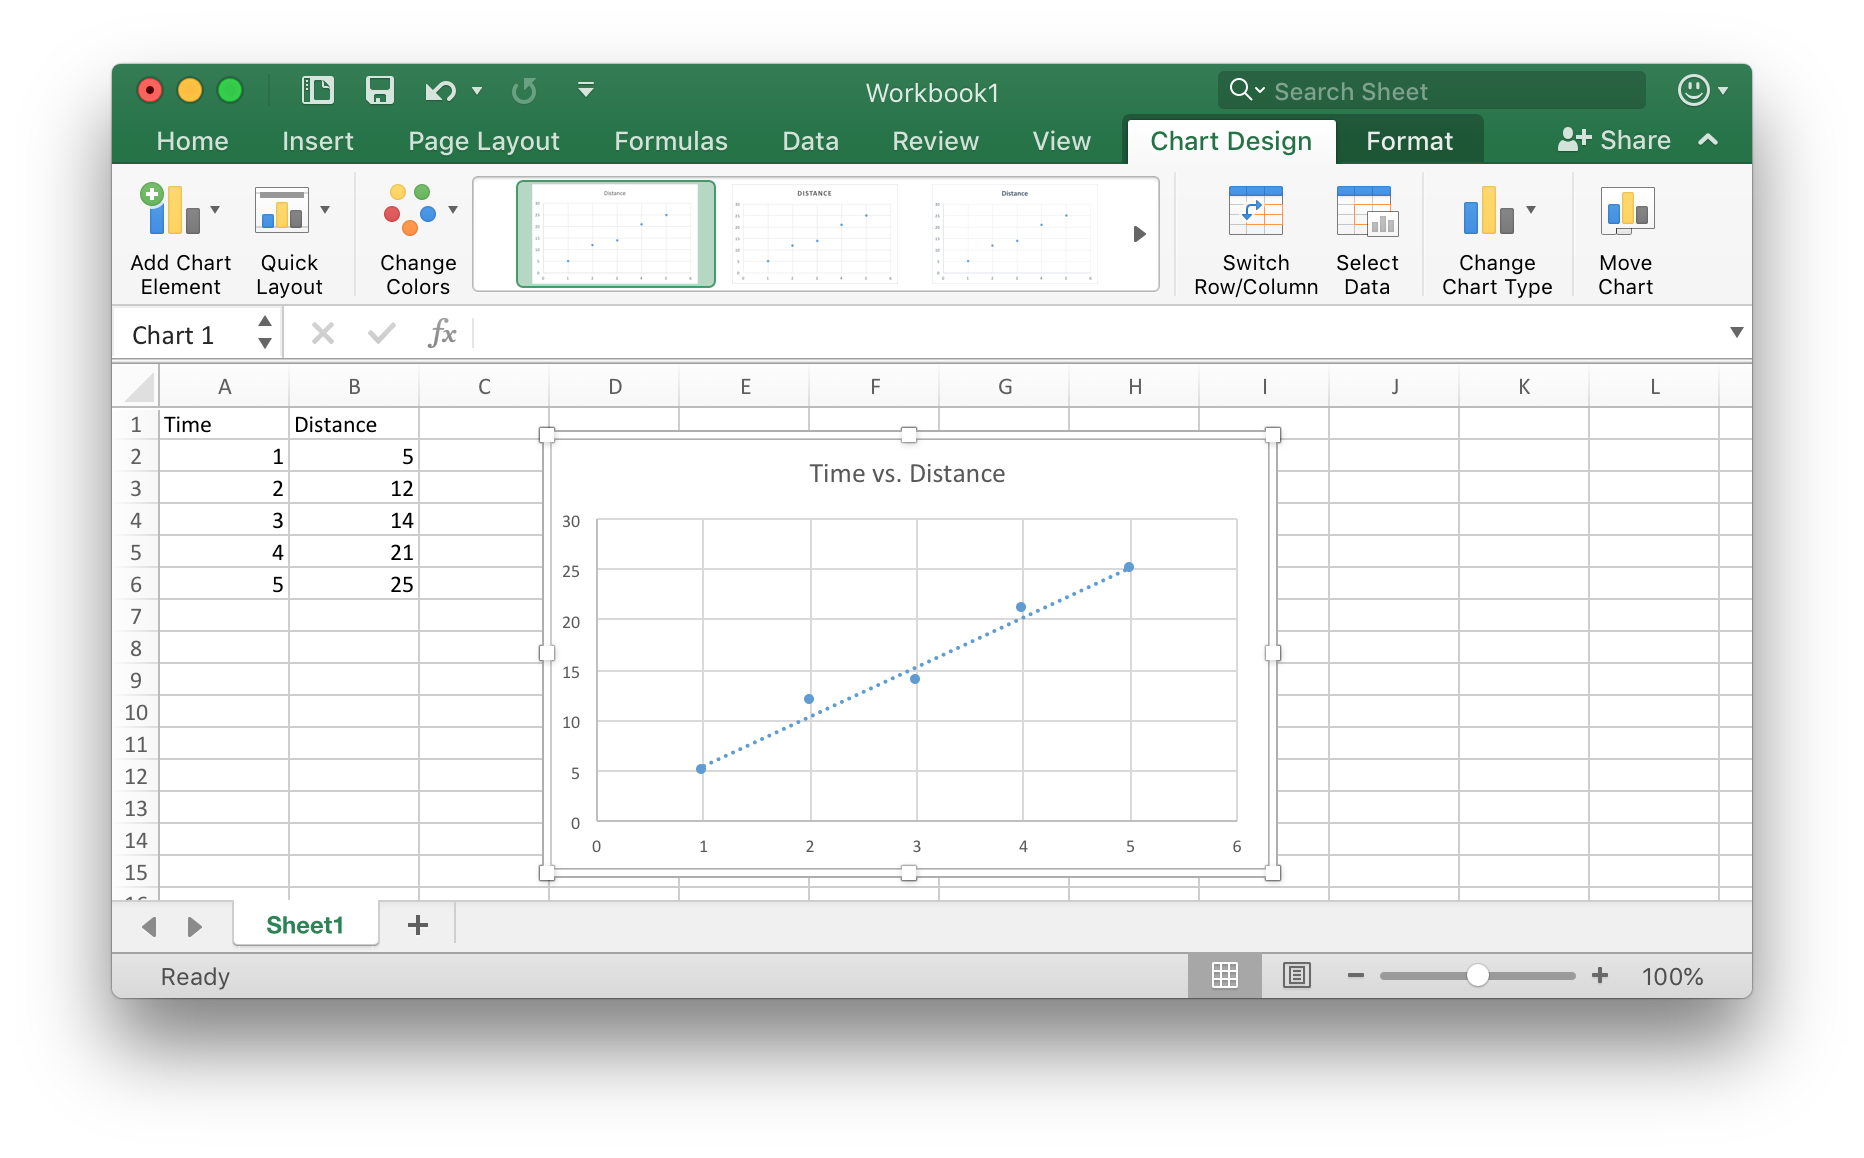Screen dimensions: 1864x1158
Task: Select row 1 header
Action: point(136,424)
